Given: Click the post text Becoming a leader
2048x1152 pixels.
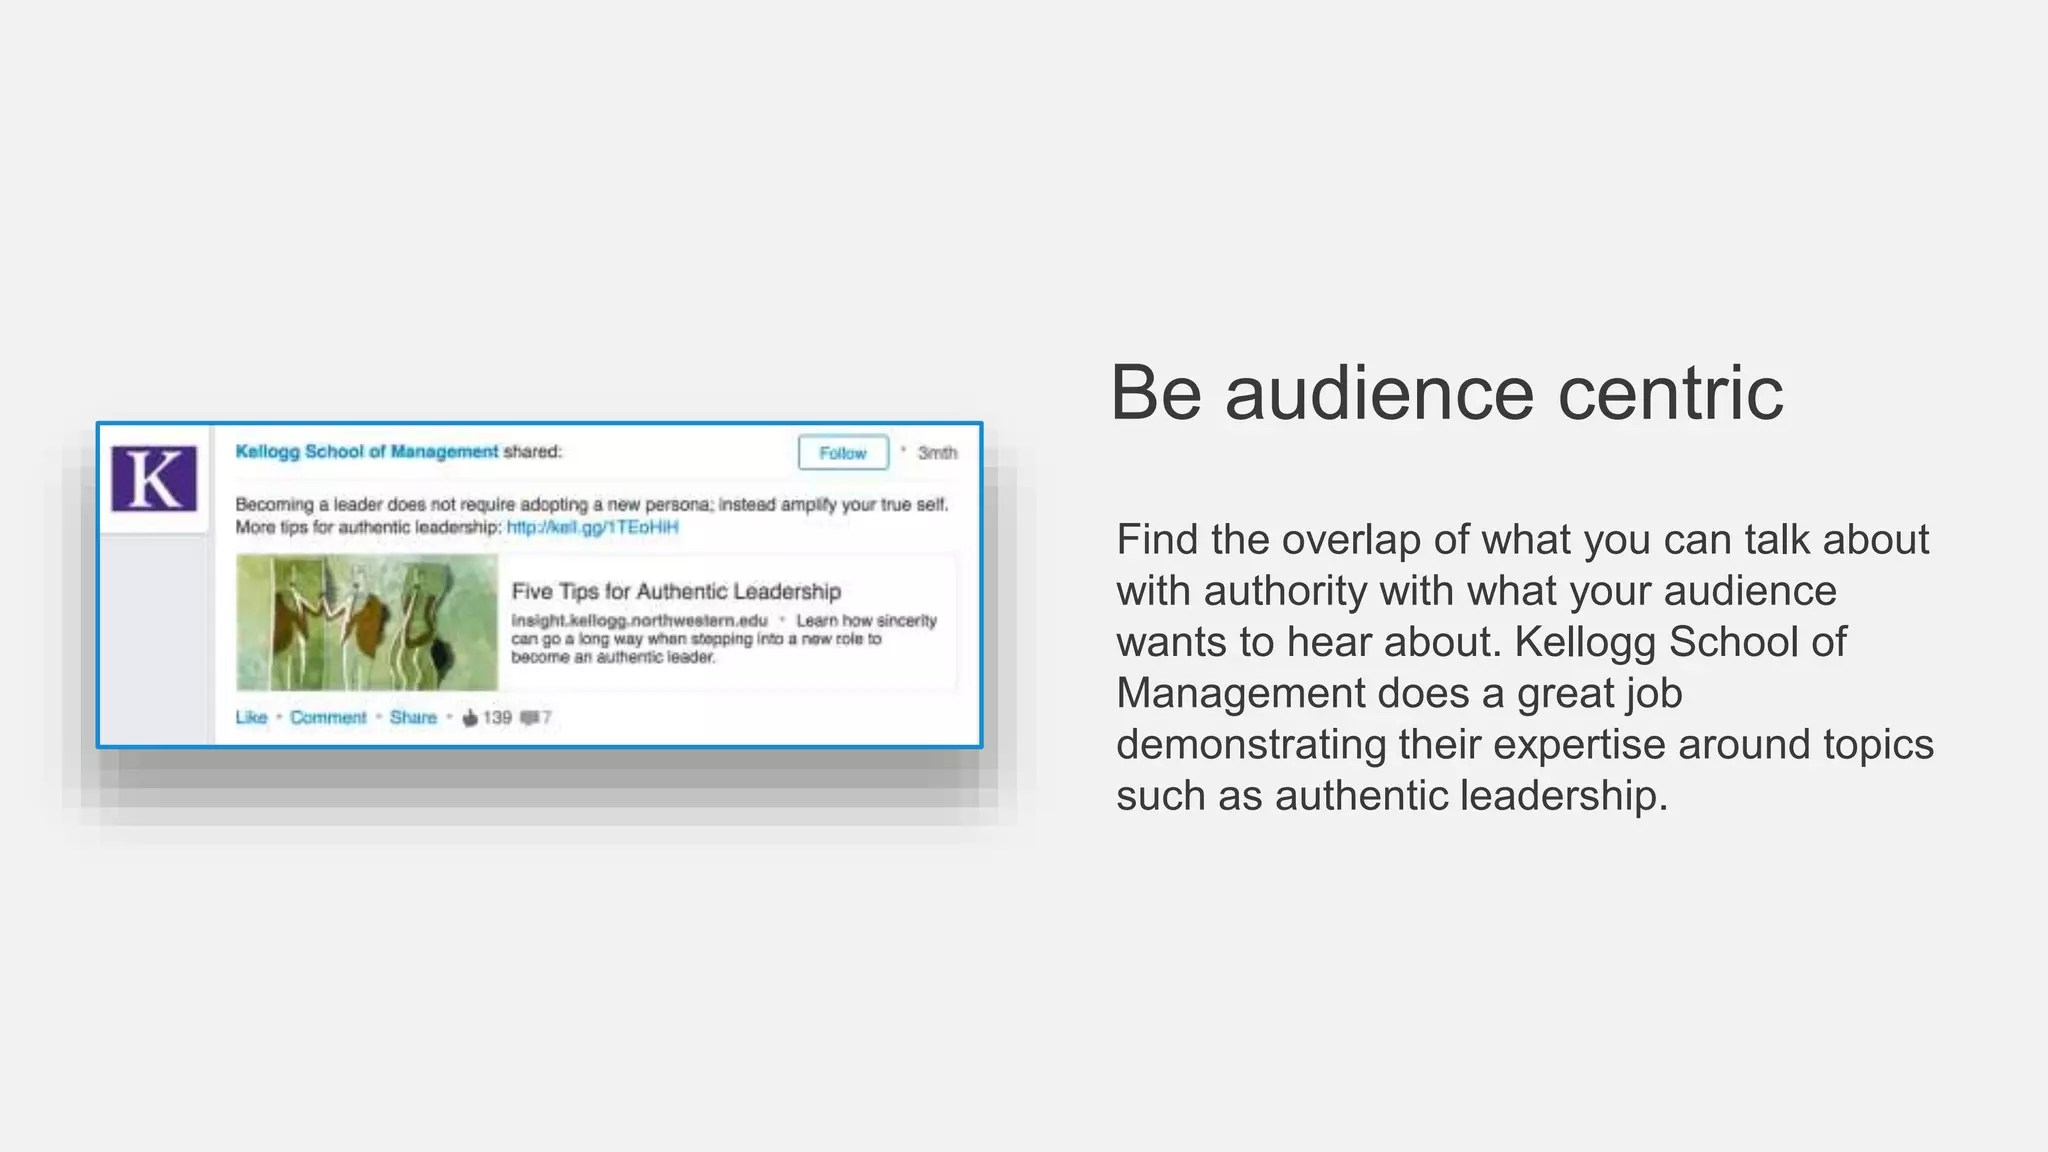Looking at the screenshot, I should click(x=591, y=505).
